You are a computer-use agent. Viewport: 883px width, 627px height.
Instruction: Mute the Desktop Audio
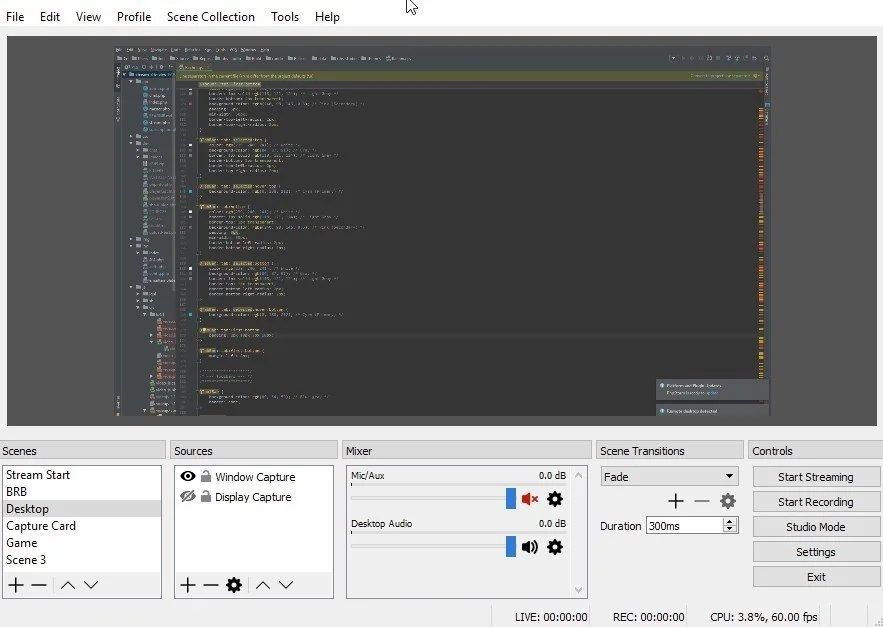point(530,547)
